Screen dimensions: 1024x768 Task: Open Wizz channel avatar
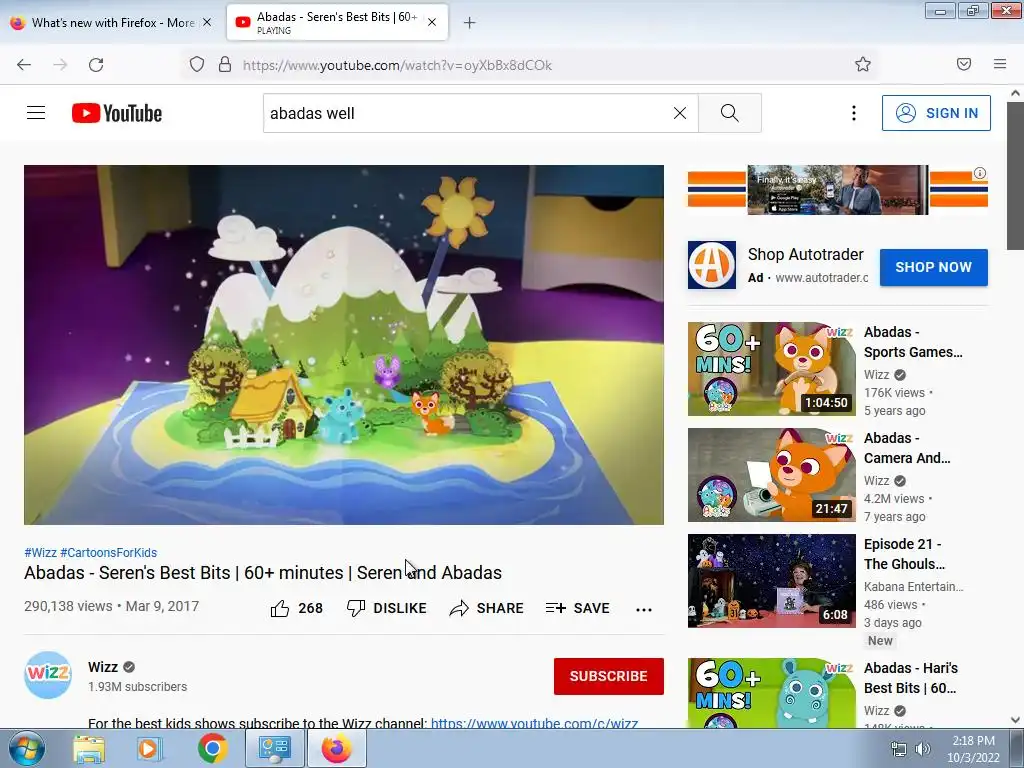coord(48,675)
